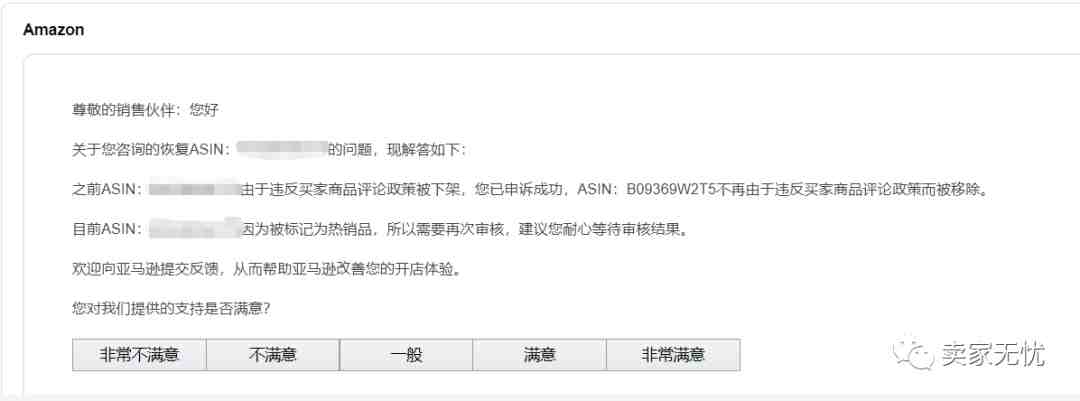Select the 一般 rating option
The image size is (1080, 401).
tap(406, 355)
